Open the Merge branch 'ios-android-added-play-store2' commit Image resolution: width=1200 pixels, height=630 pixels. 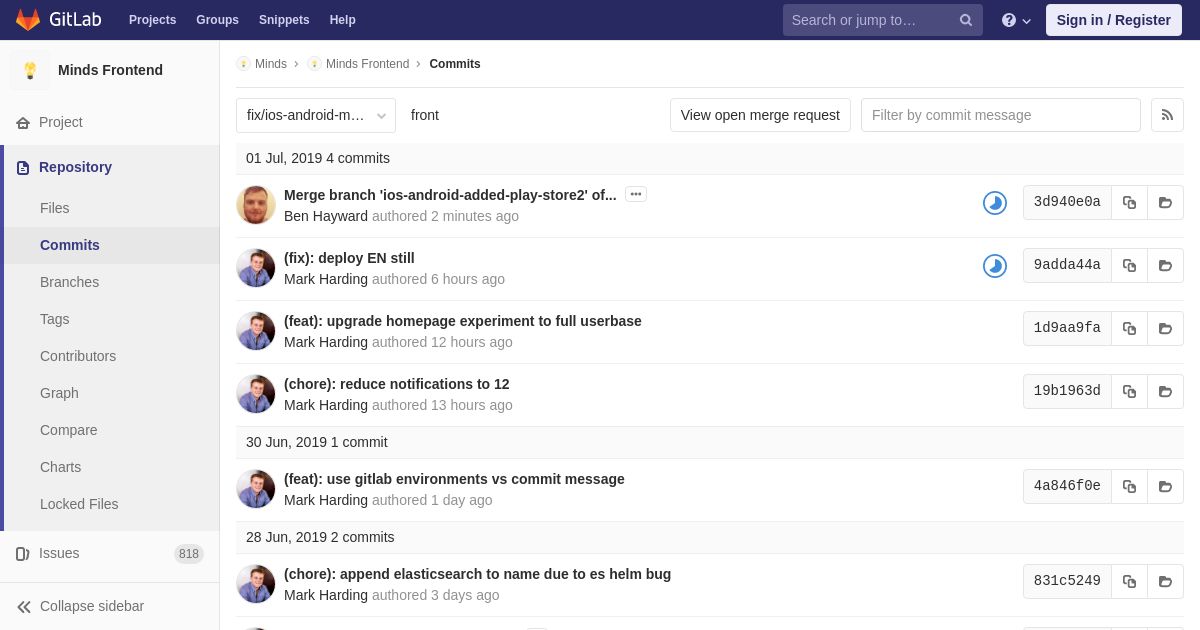[x=450, y=195]
